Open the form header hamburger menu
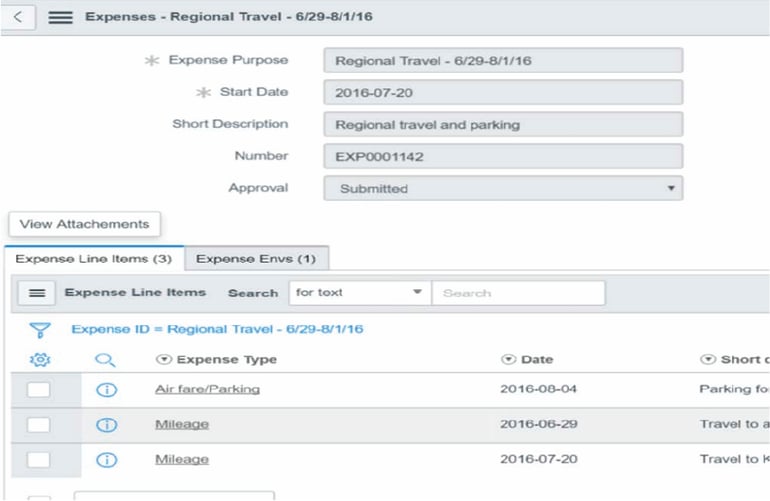This screenshot has width=770, height=501. [60, 17]
